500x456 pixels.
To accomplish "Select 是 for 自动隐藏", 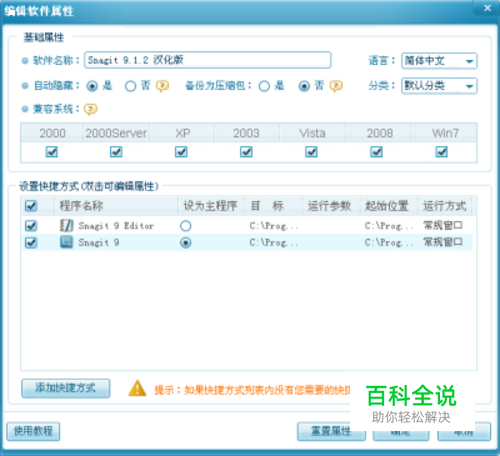I will pyautogui.click(x=92, y=86).
